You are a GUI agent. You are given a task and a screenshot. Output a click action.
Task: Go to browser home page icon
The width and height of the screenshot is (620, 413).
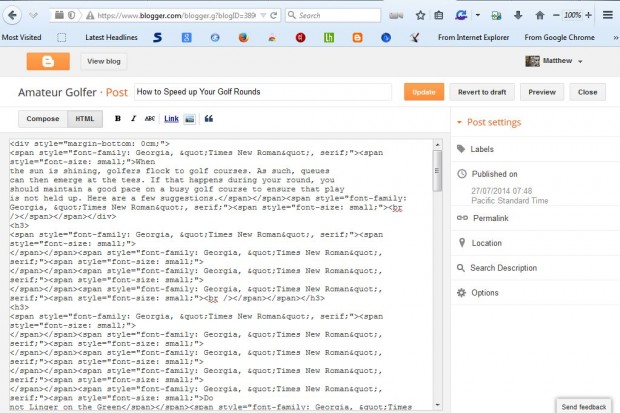[539, 16]
